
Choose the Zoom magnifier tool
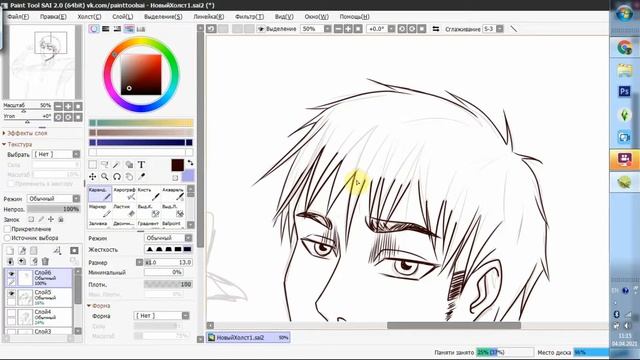tap(104, 177)
